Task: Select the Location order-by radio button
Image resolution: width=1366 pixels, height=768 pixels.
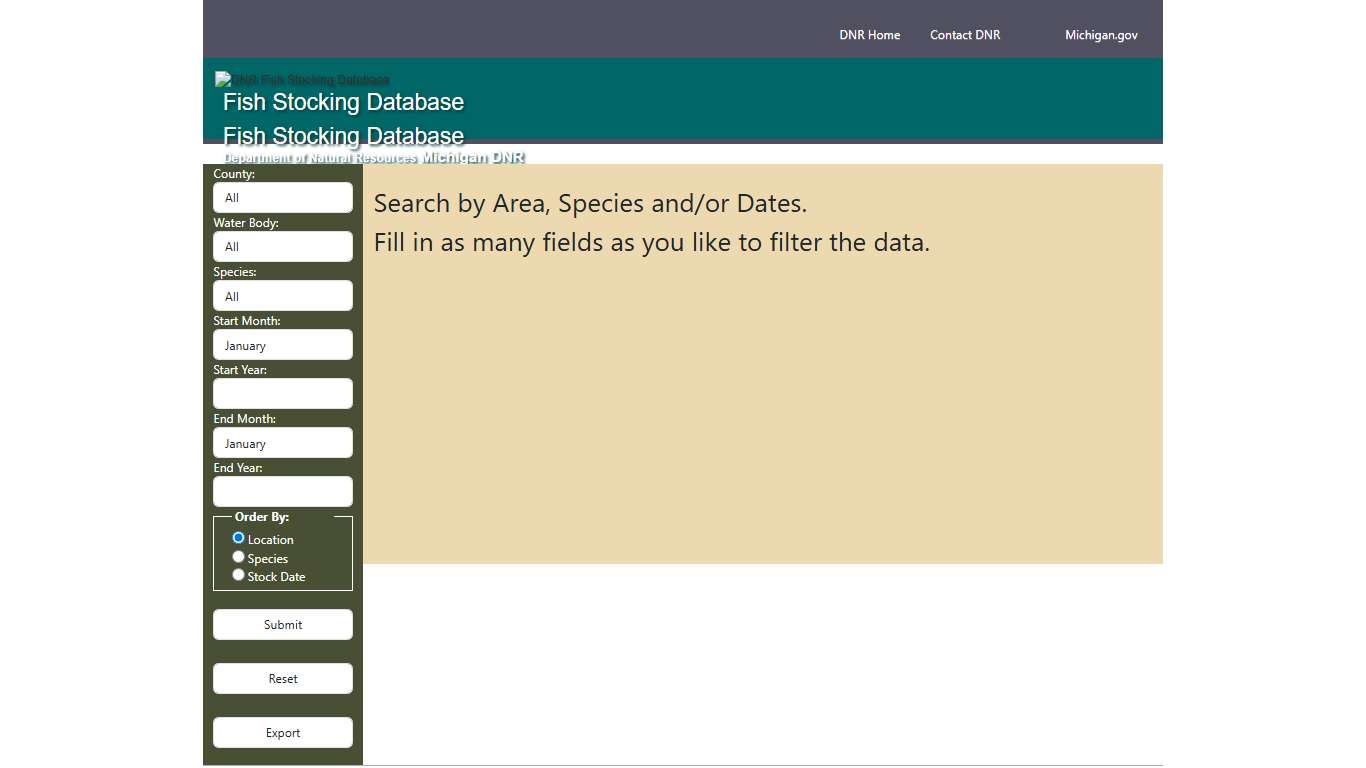Action: (238, 538)
